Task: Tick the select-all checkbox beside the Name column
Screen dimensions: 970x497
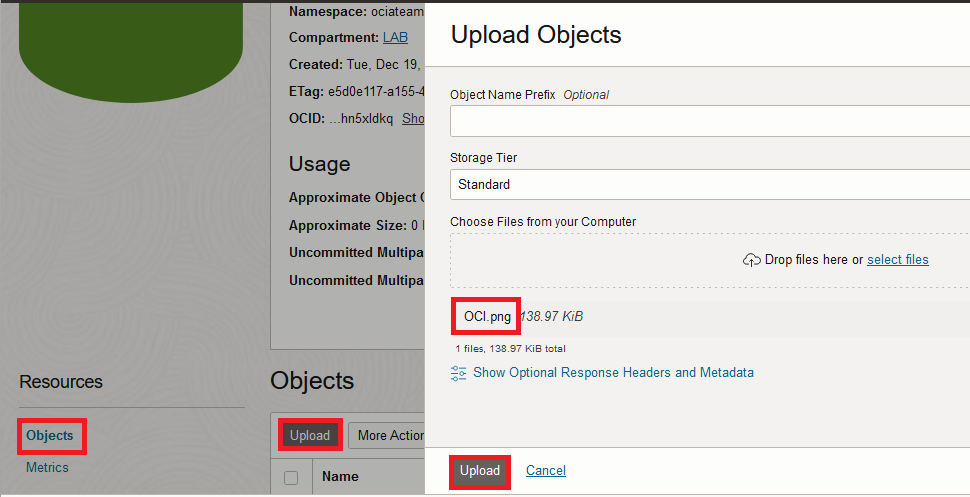Action: pos(291,477)
